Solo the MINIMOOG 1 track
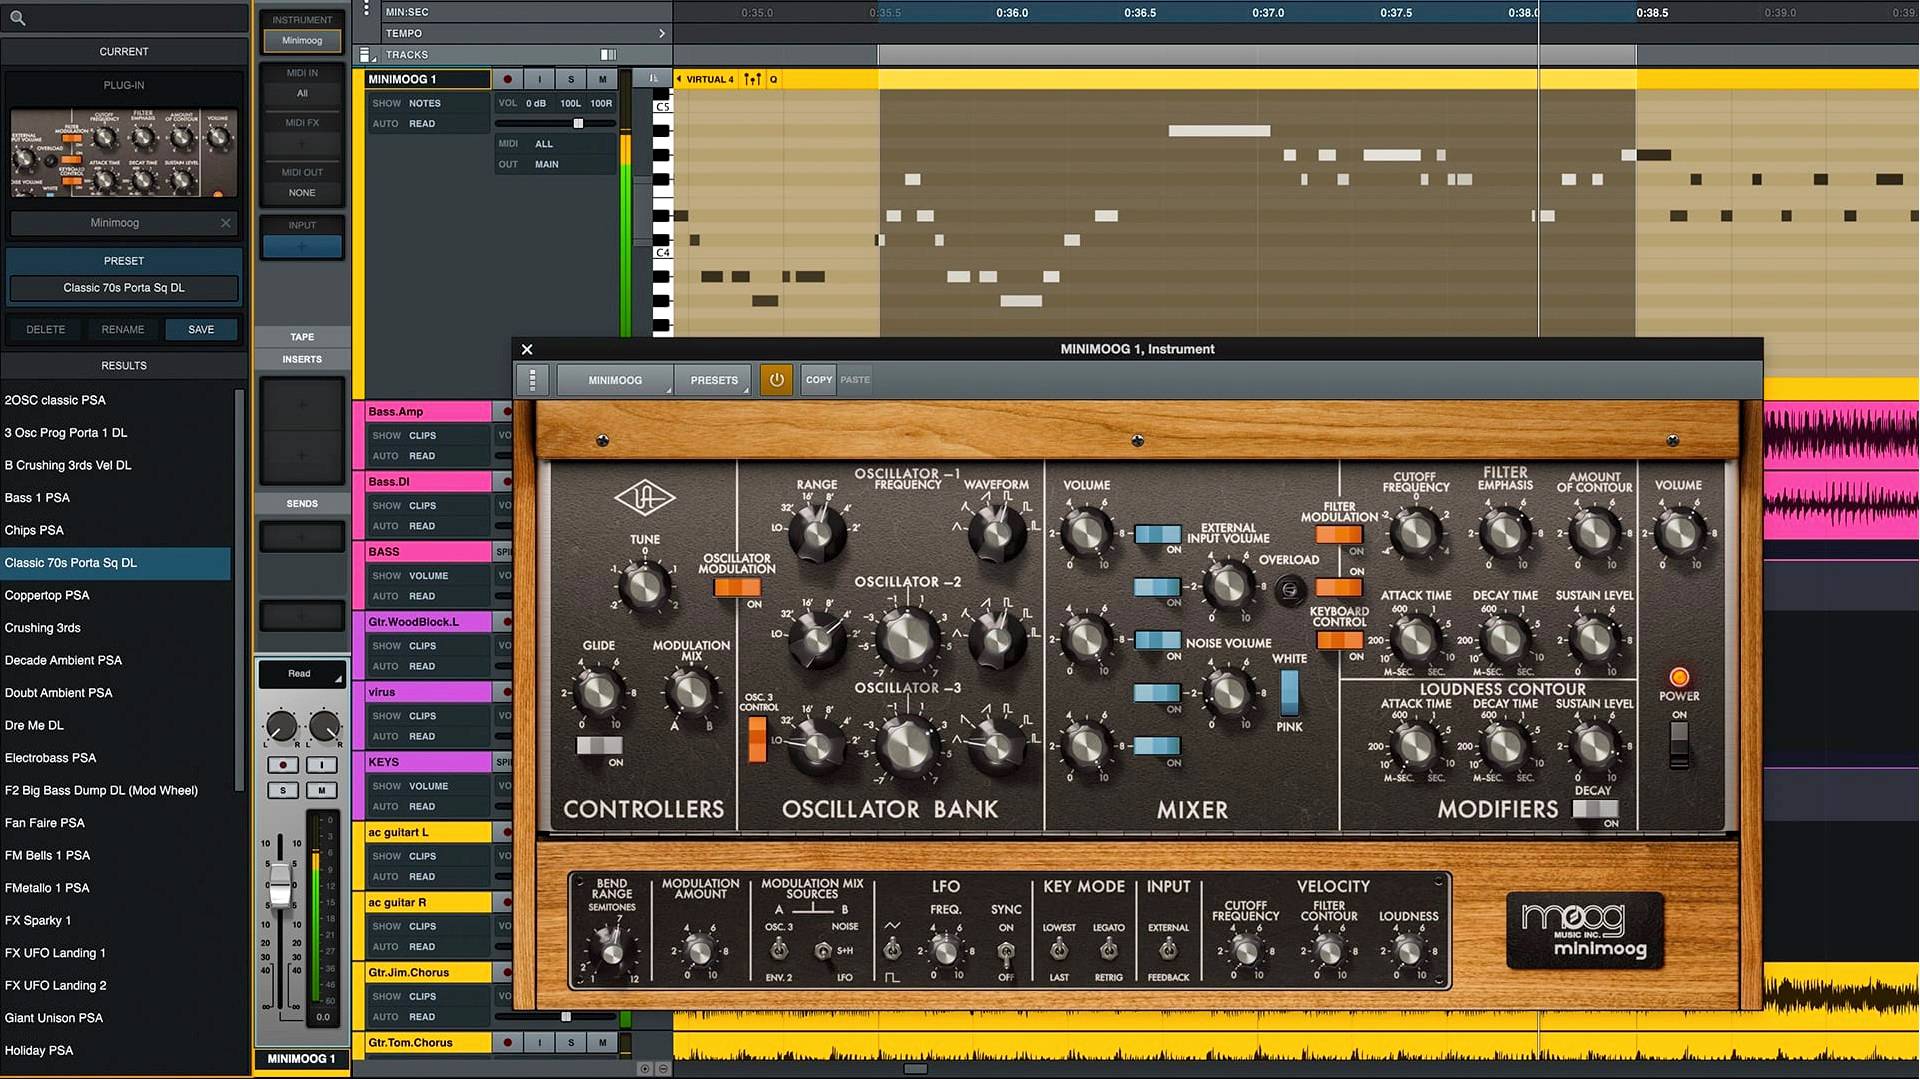1920x1080 pixels. (571, 78)
